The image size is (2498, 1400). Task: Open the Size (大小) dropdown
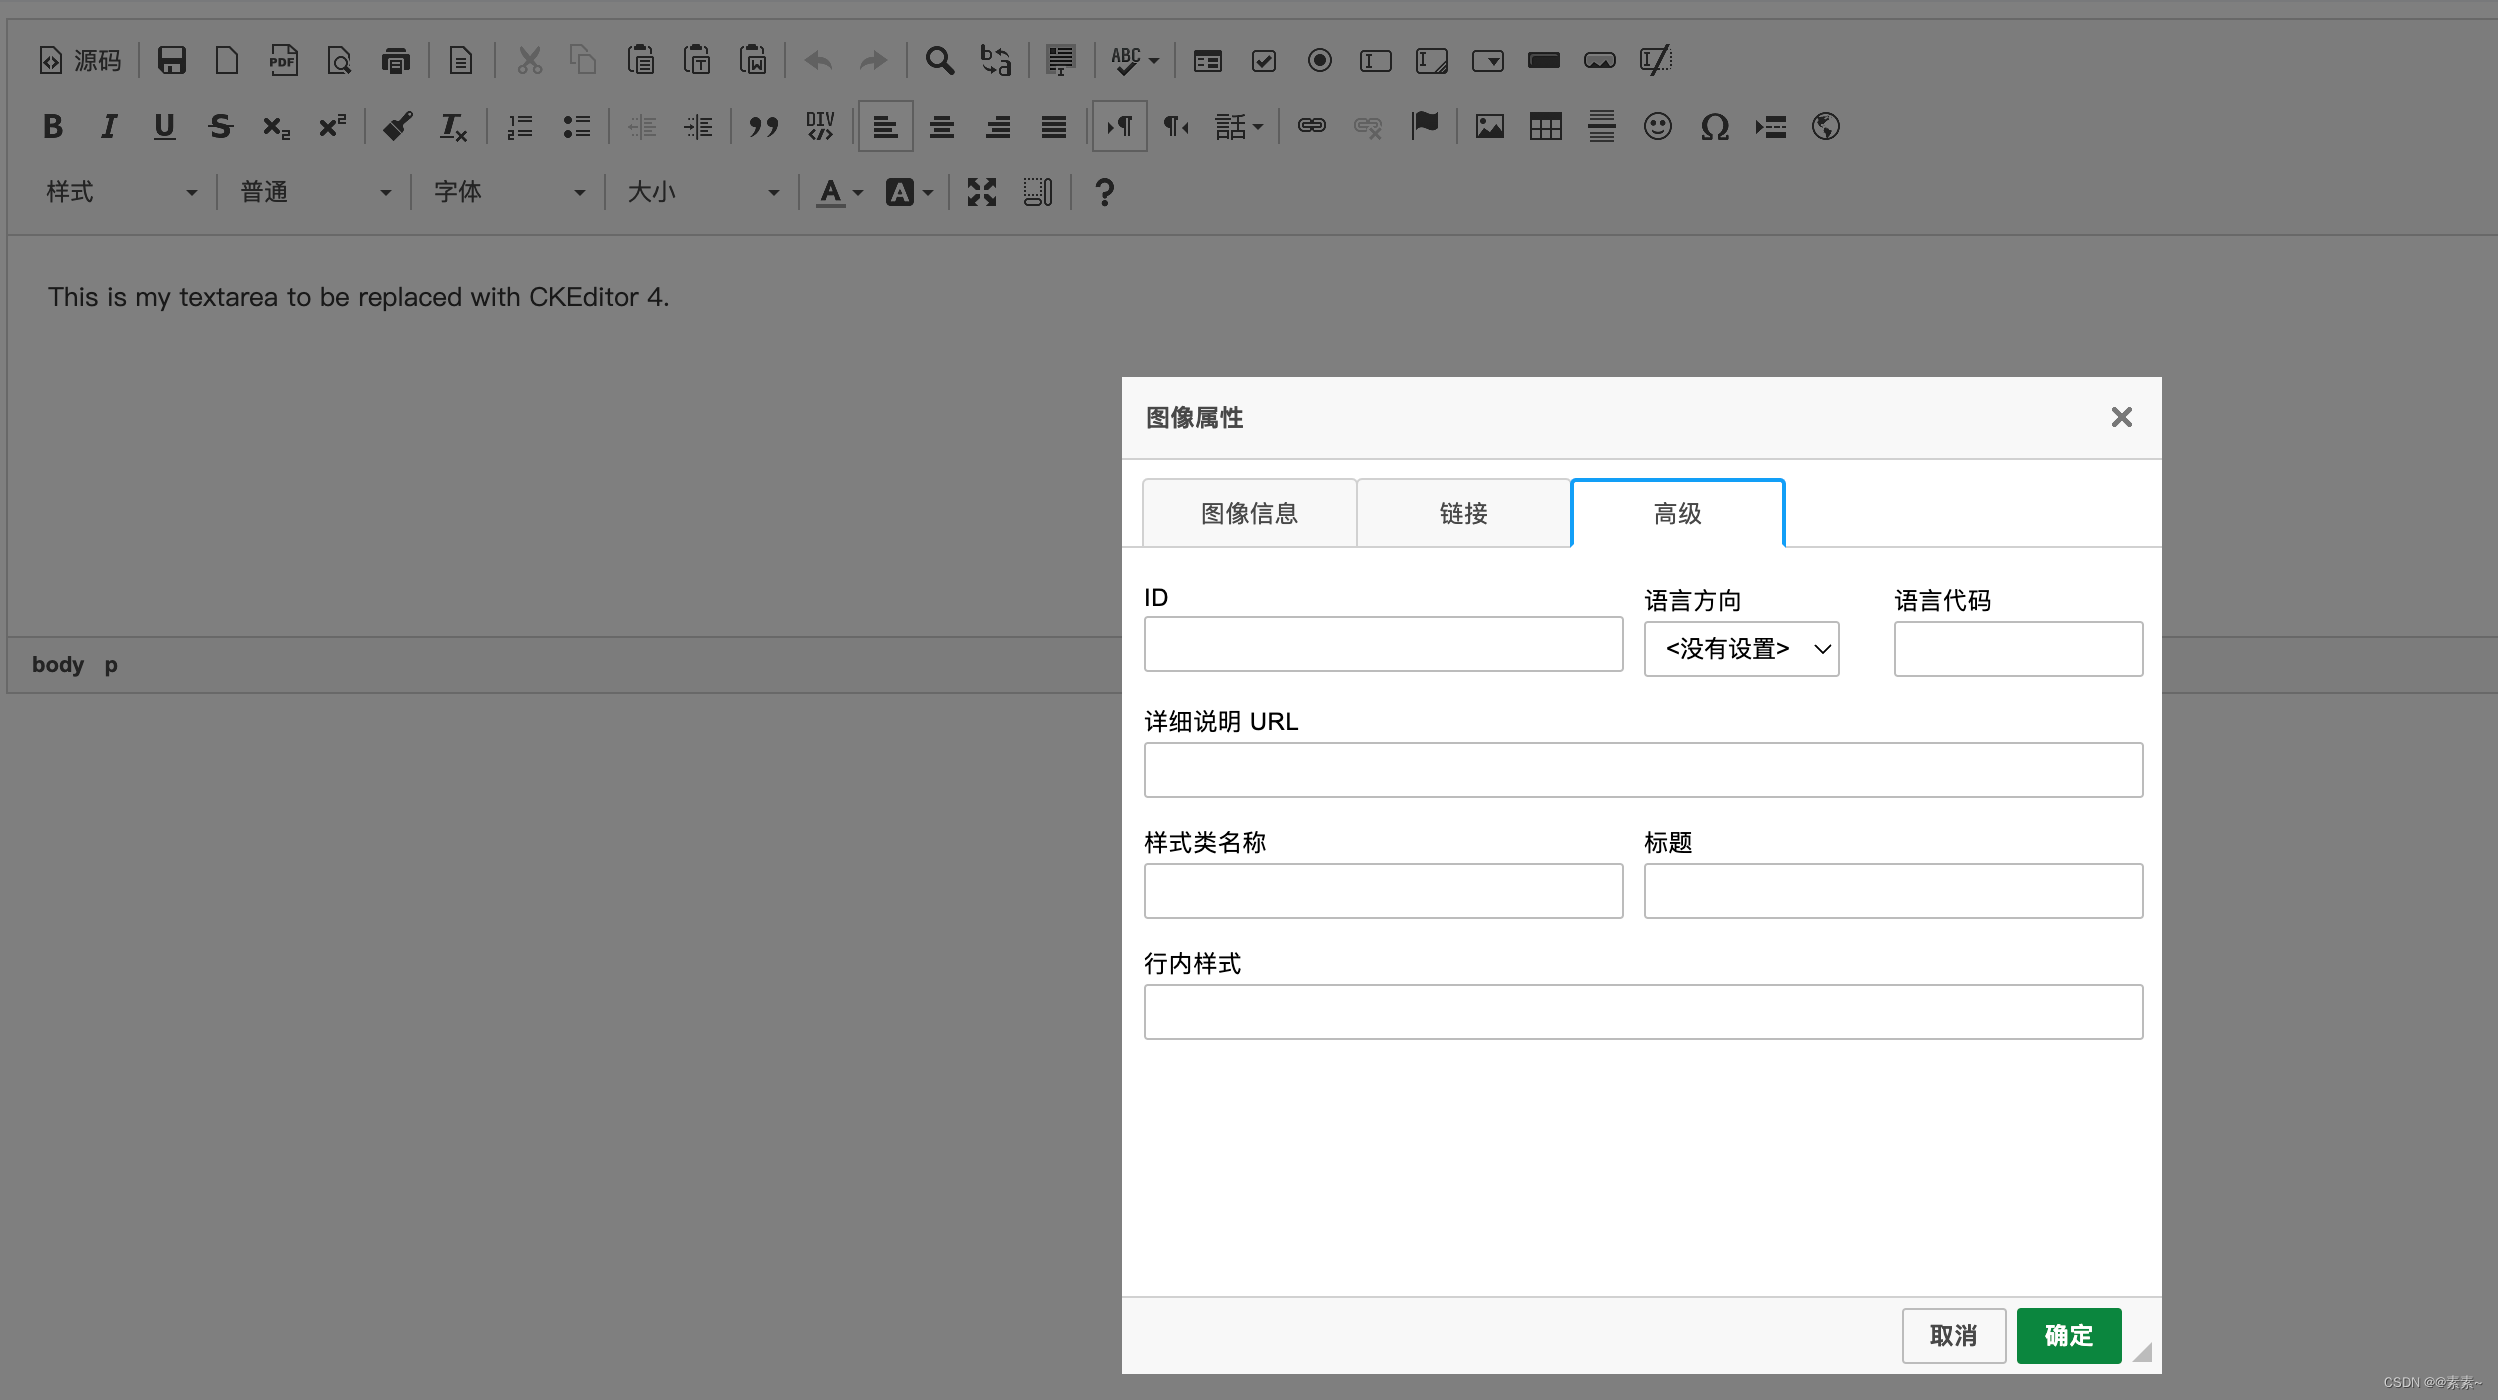[x=703, y=192]
